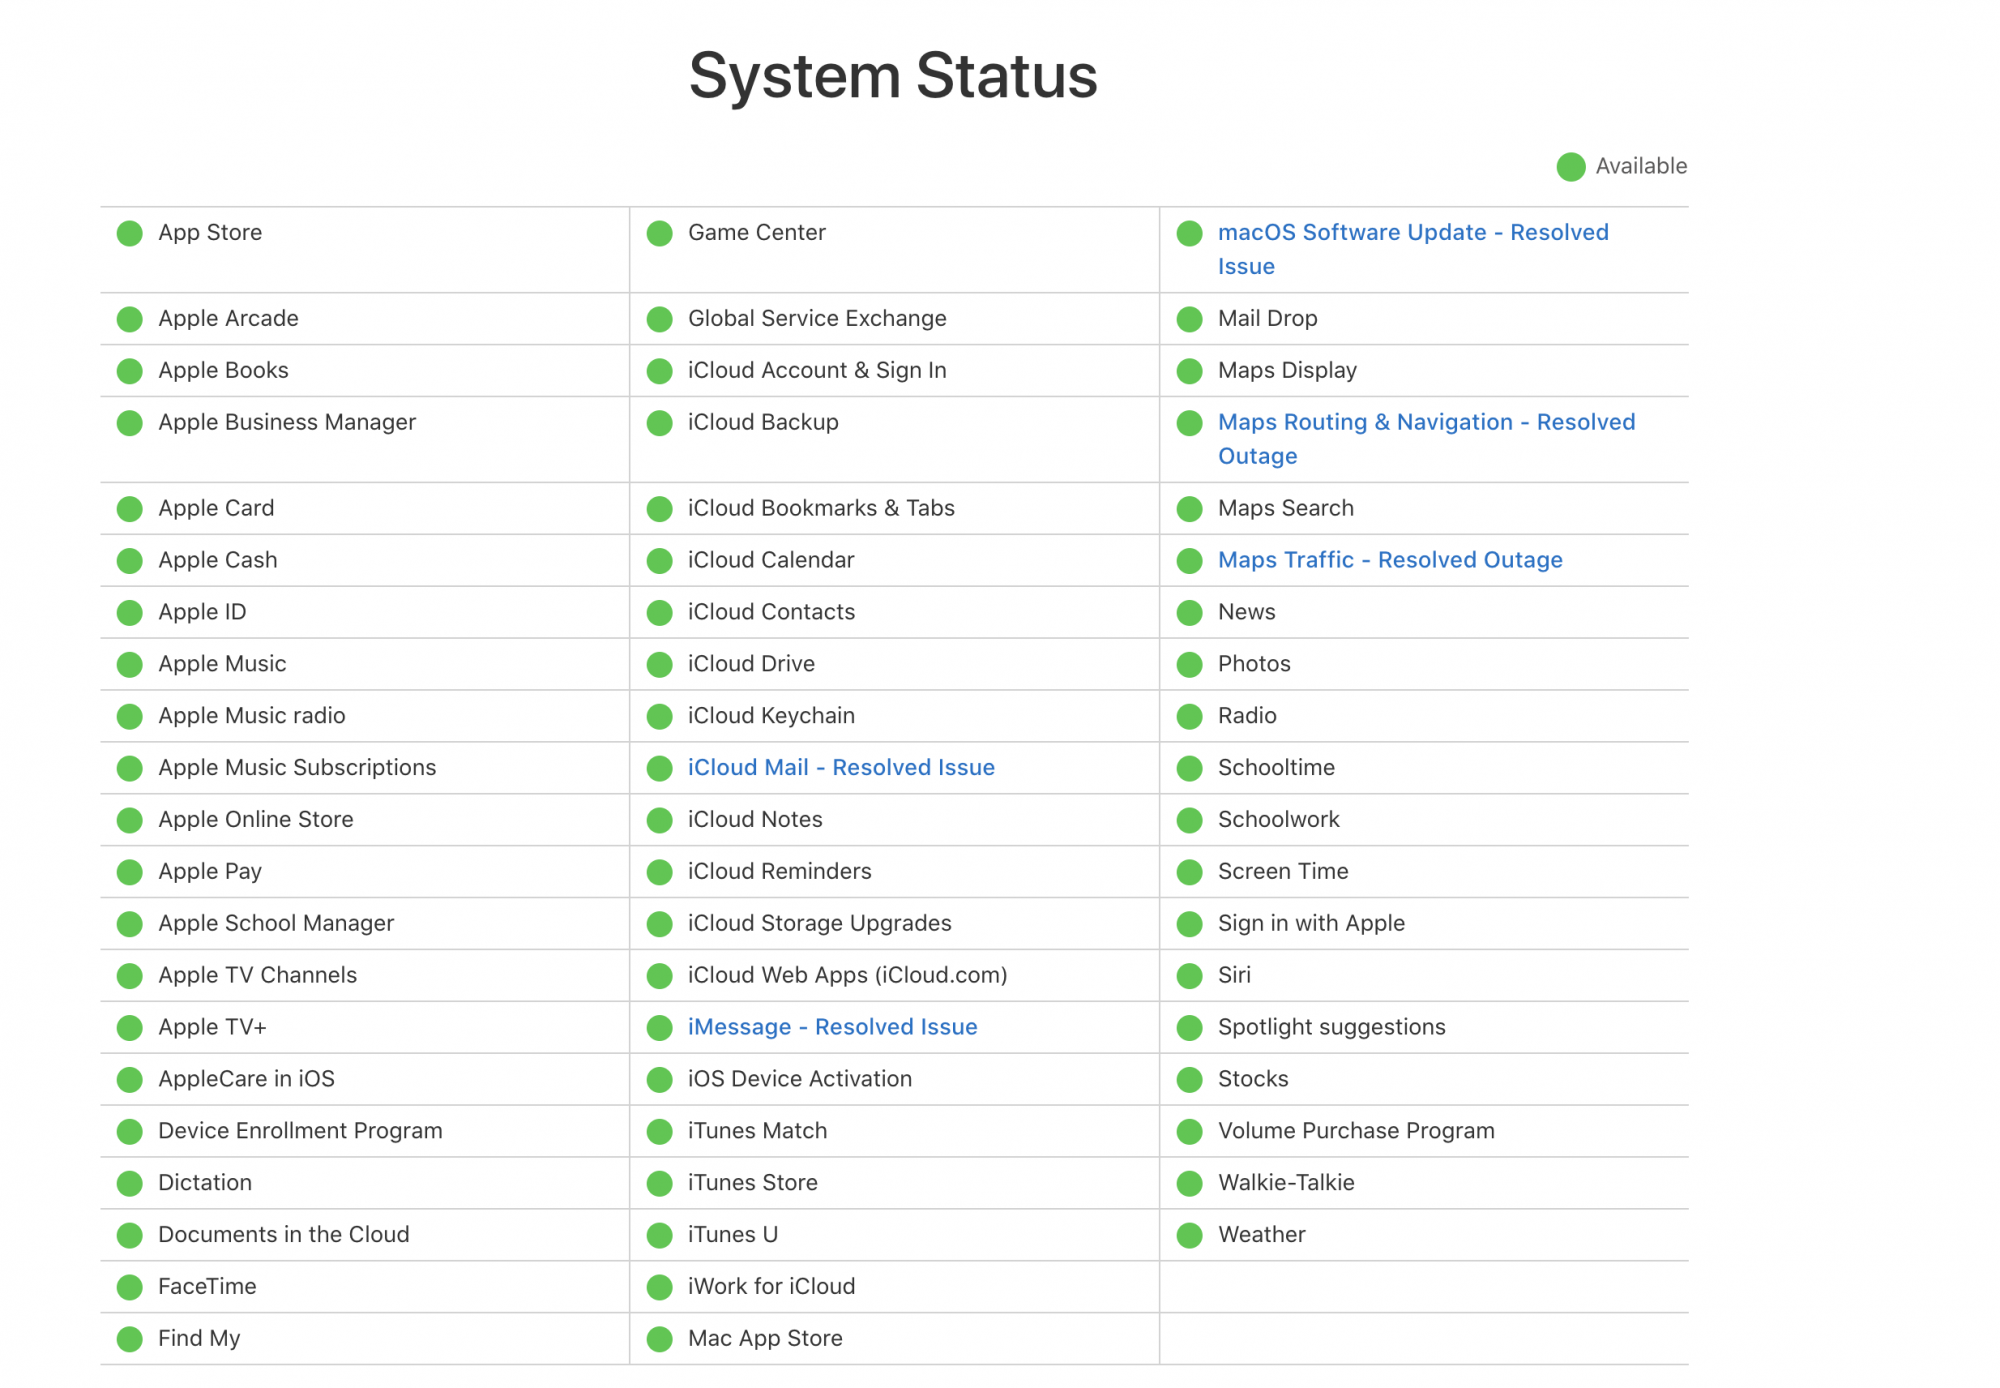The height and width of the screenshot is (1388, 2000).
Task: Open Maps Traffic Resolved Outage link
Action: tap(1390, 560)
